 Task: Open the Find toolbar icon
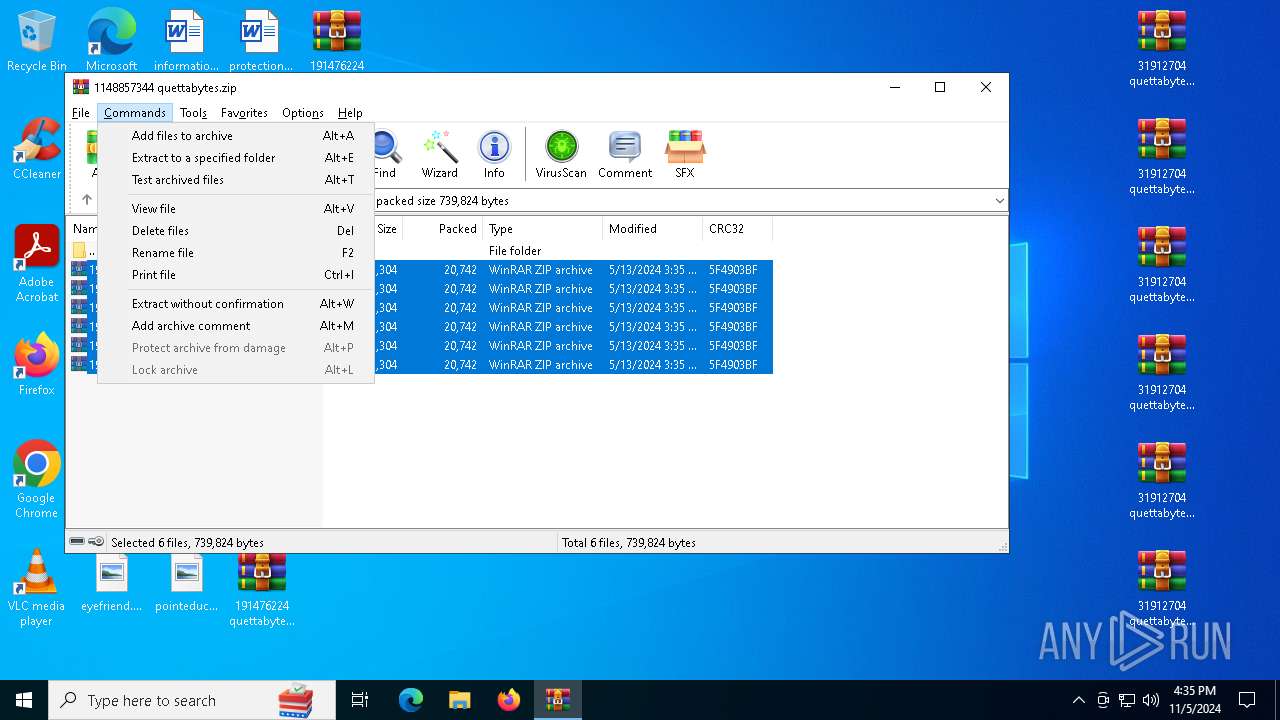pyautogui.click(x=385, y=154)
